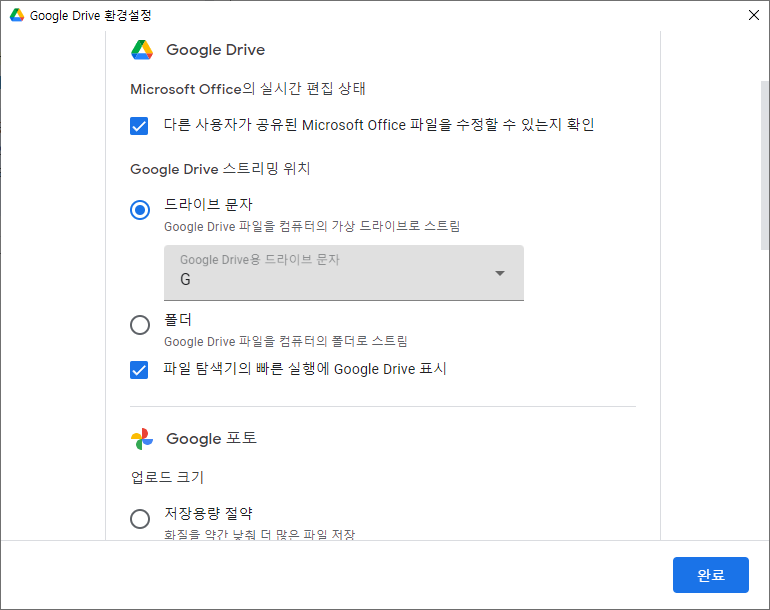Open the Google Drive용 드라이브 문자 dropdown

pyautogui.click(x=344, y=273)
